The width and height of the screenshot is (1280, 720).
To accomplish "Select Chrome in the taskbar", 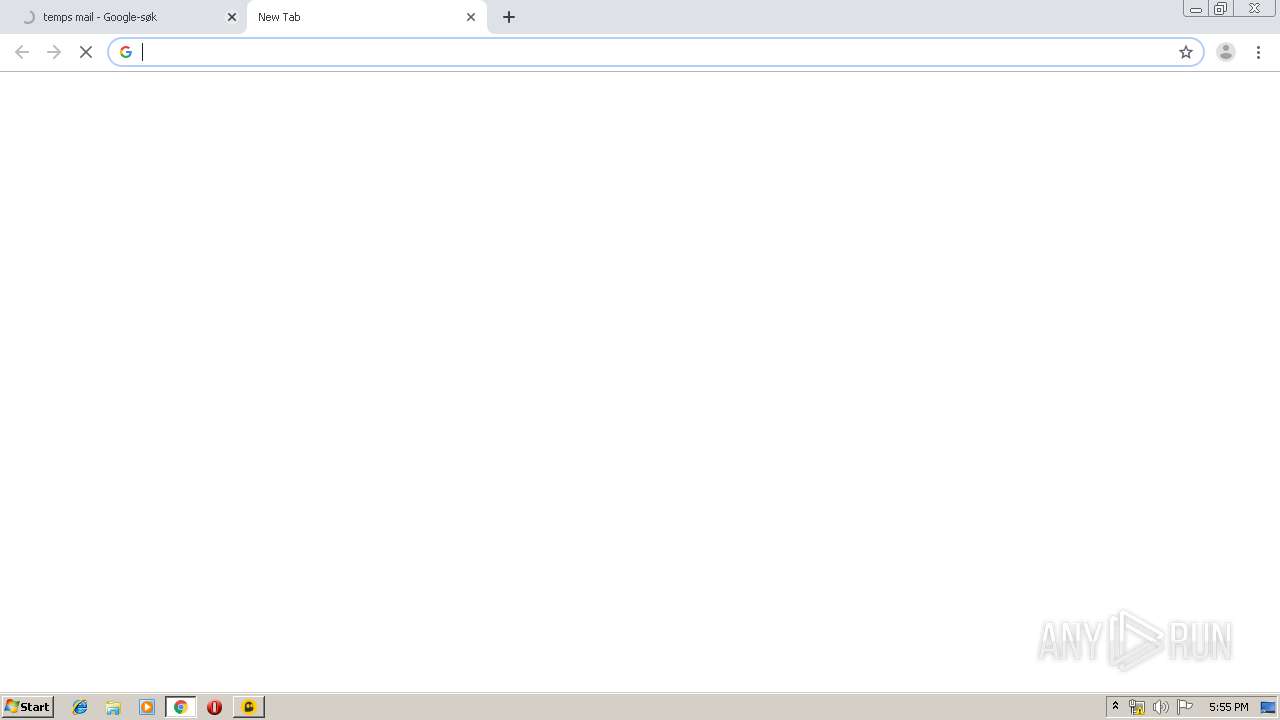I will tap(181, 707).
